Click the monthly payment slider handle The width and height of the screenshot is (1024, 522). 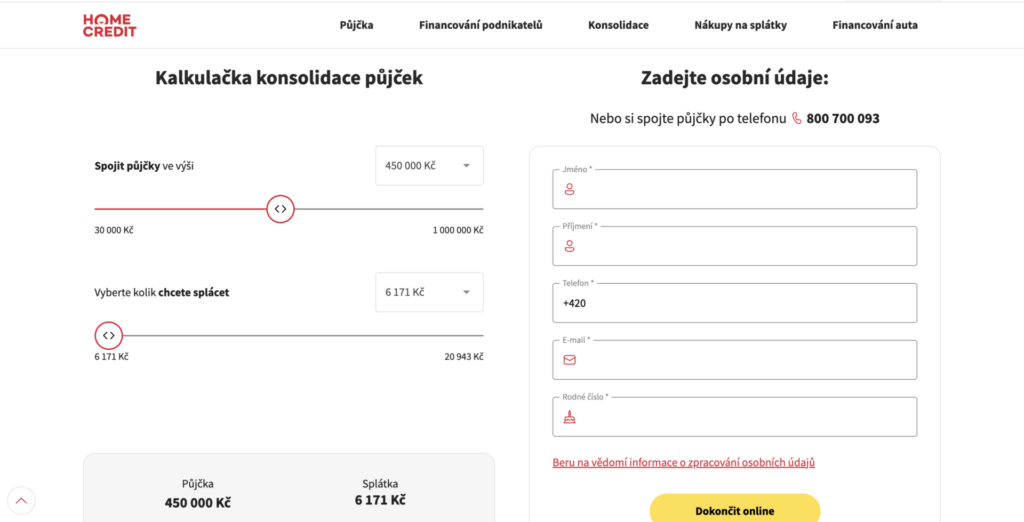click(109, 335)
